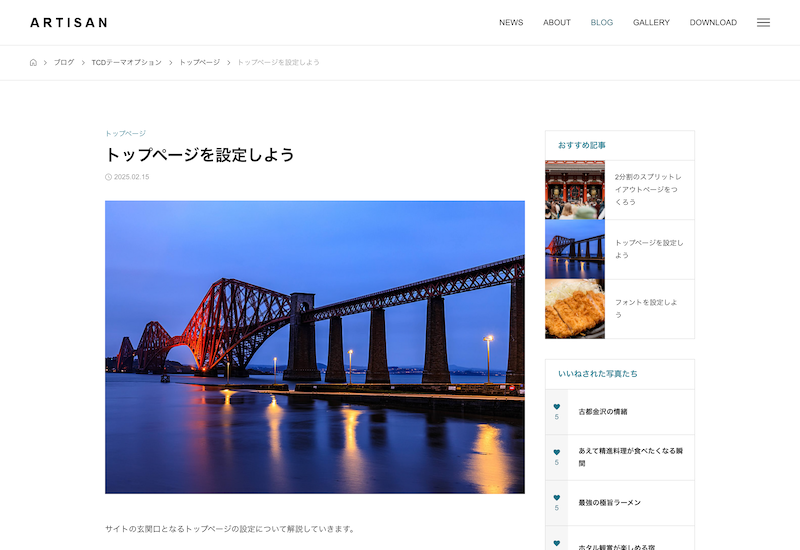
Task: Open the bridge thumbnail in recommended articles
Action: click(x=575, y=249)
